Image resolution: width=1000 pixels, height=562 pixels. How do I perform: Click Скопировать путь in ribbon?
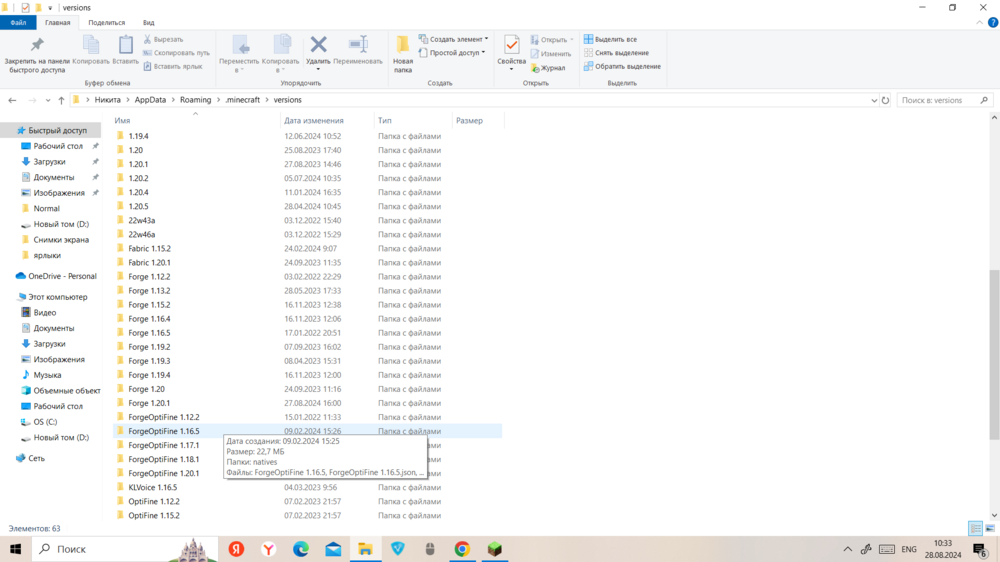coord(176,53)
